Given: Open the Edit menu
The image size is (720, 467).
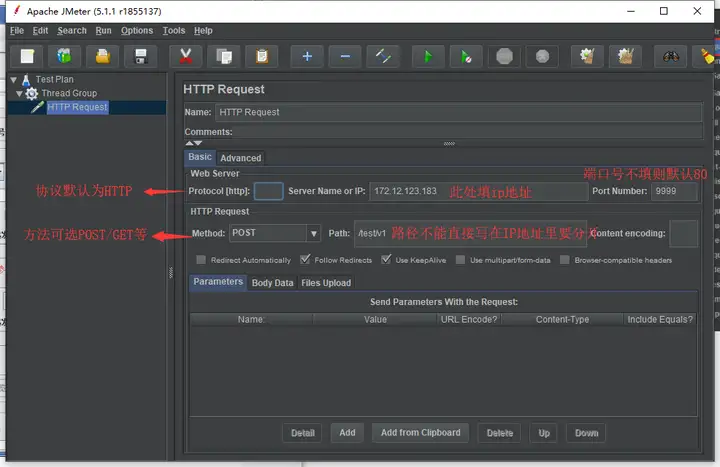Looking at the screenshot, I should click(x=40, y=31).
